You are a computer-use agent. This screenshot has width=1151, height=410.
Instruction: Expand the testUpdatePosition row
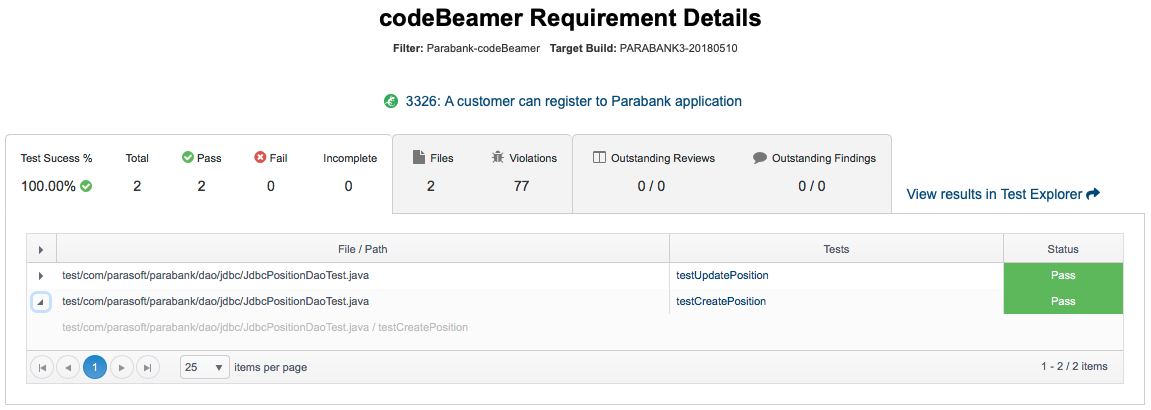pyautogui.click(x=41, y=276)
